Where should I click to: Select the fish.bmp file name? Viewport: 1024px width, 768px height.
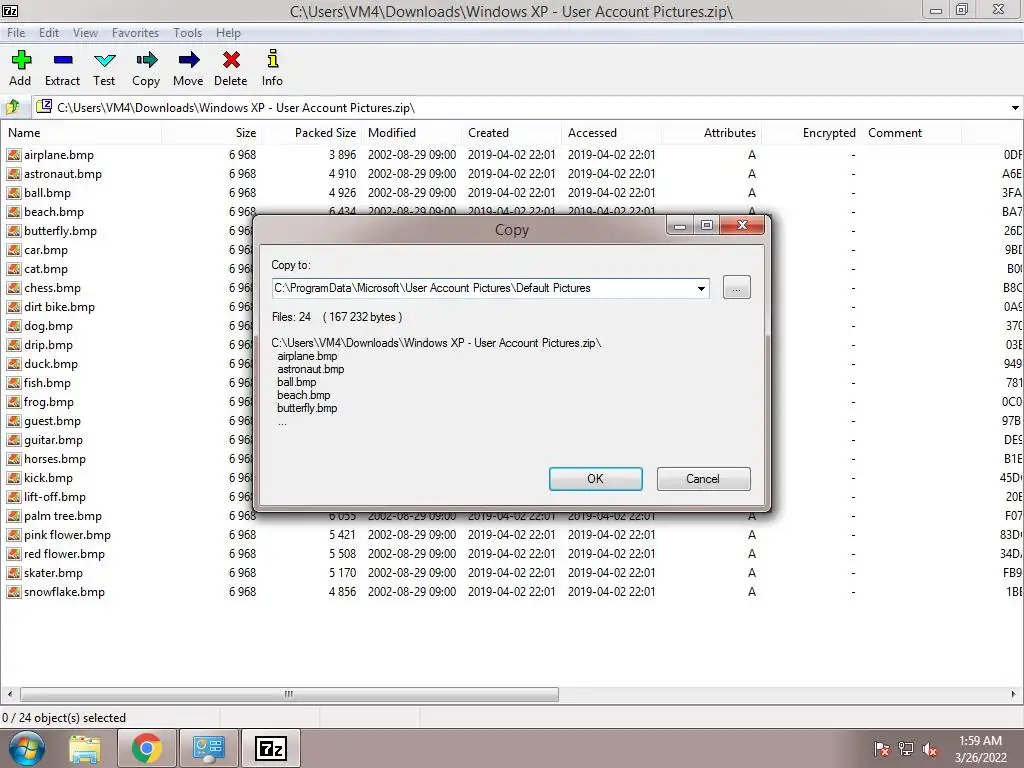[47, 383]
